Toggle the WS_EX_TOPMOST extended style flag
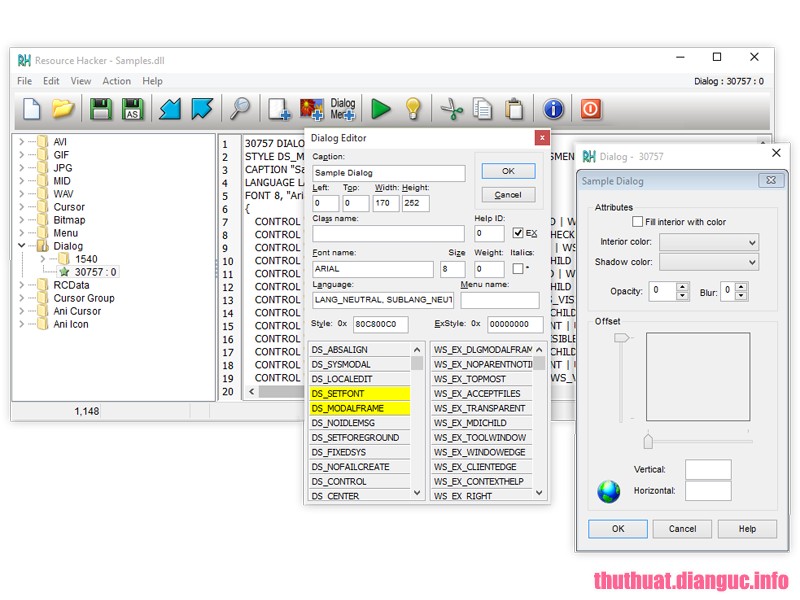Viewport: 800px width, 600px height. (x=482, y=379)
